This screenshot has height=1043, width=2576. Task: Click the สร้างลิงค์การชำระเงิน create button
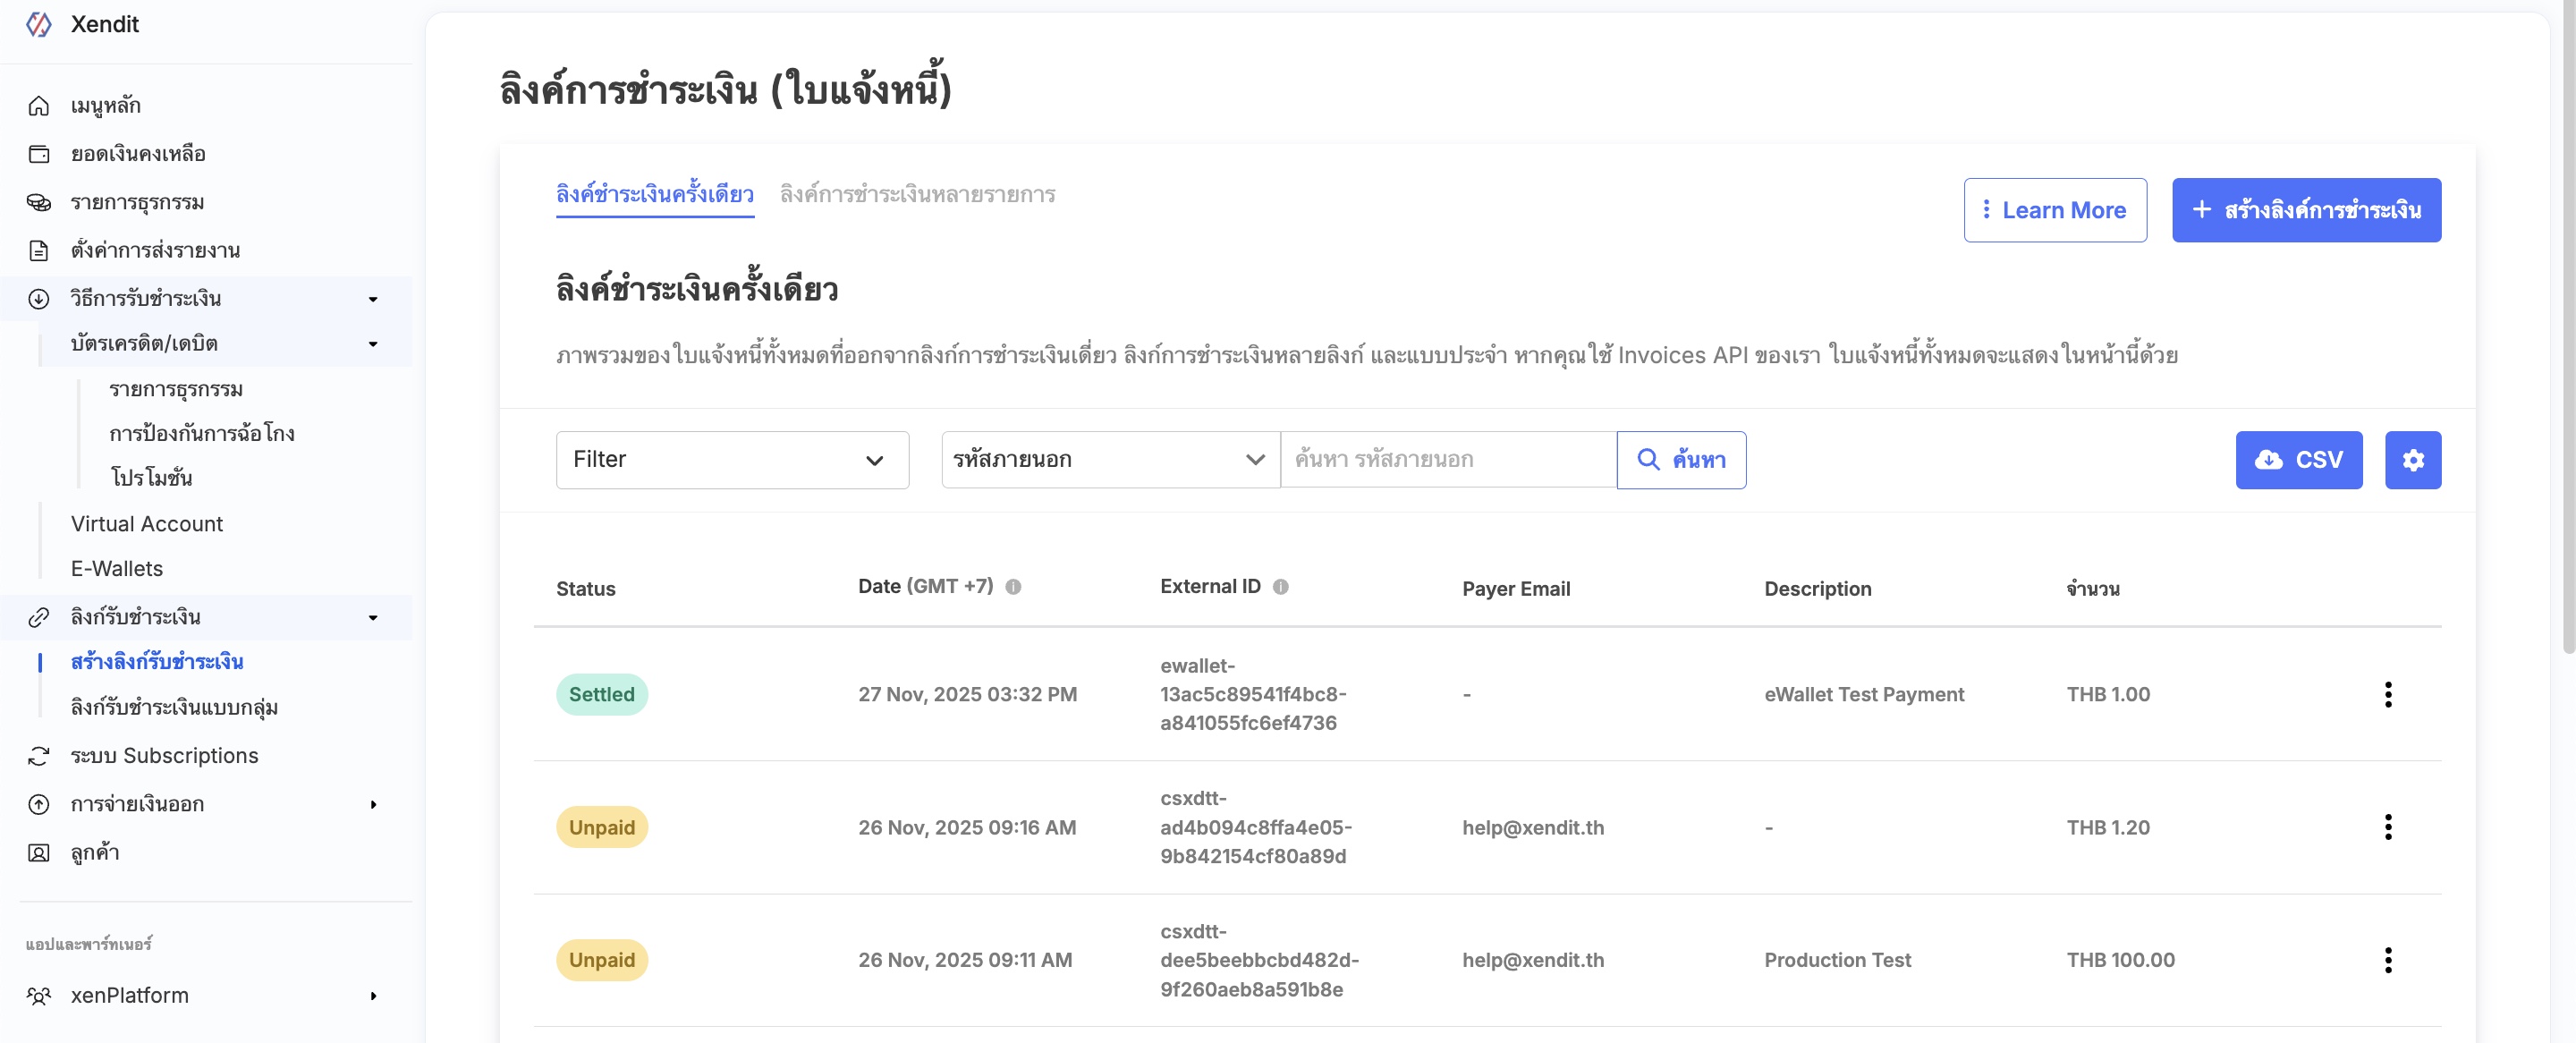click(x=2305, y=210)
